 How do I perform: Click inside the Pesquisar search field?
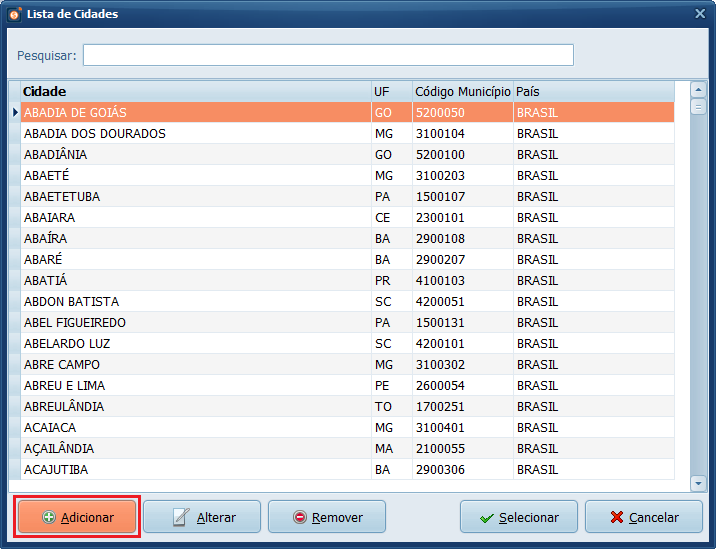[x=328, y=55]
